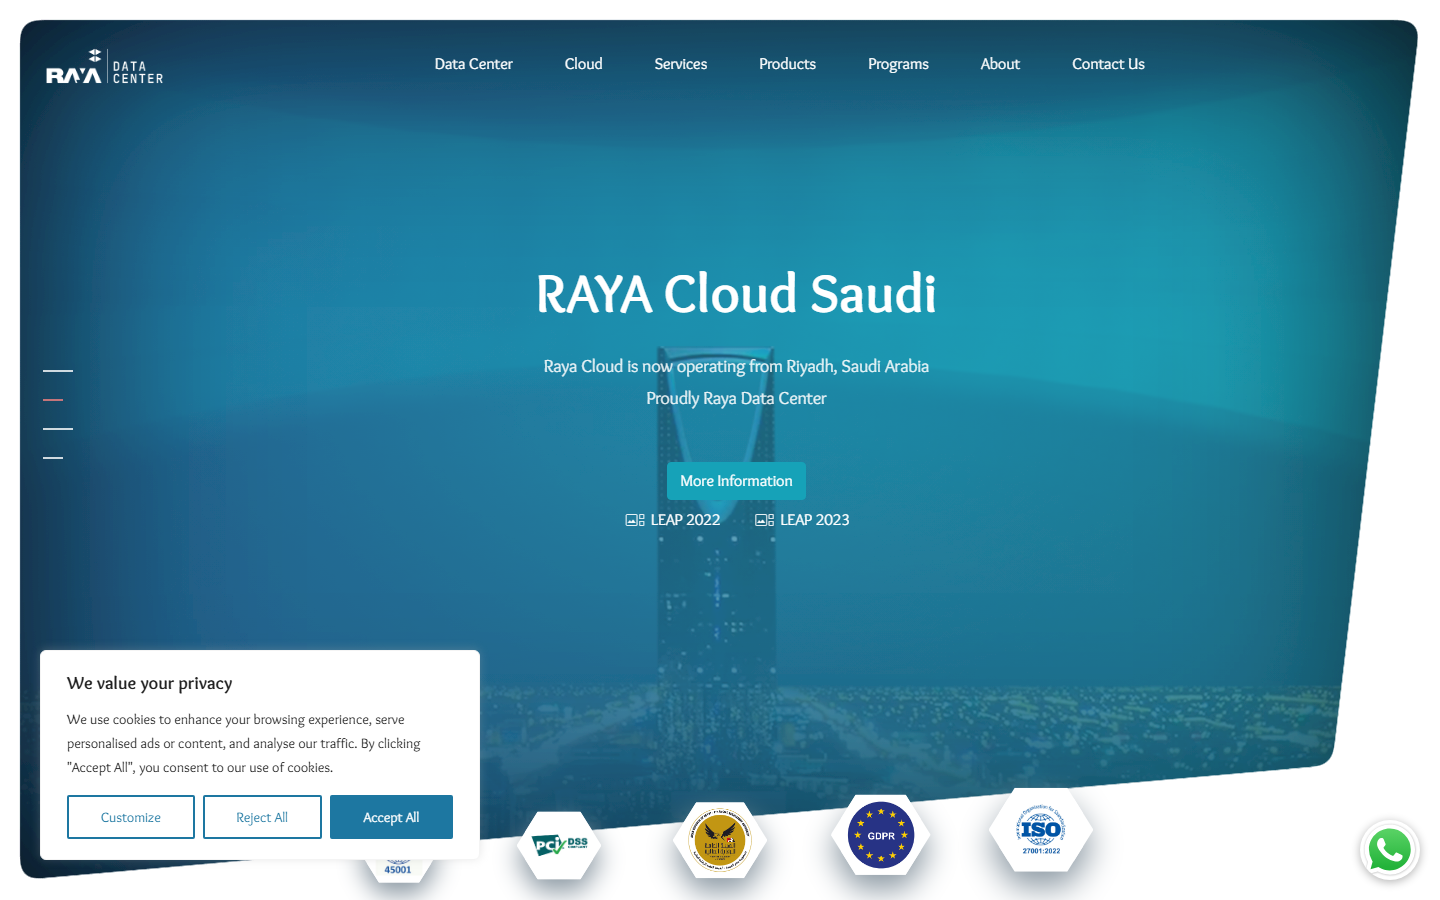This screenshot has width=1440, height=900.
Task: Go to Contact Us page
Action: (x=1108, y=64)
